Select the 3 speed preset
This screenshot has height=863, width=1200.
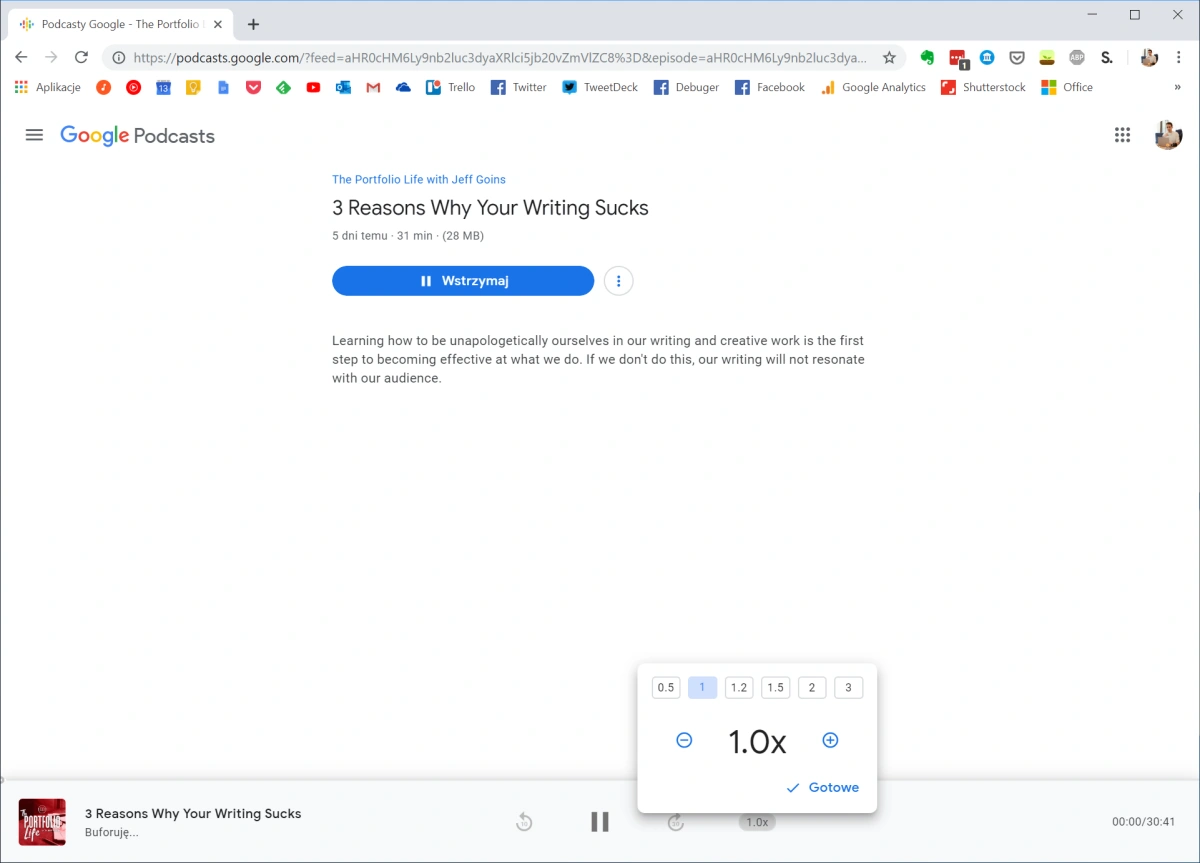[848, 687]
